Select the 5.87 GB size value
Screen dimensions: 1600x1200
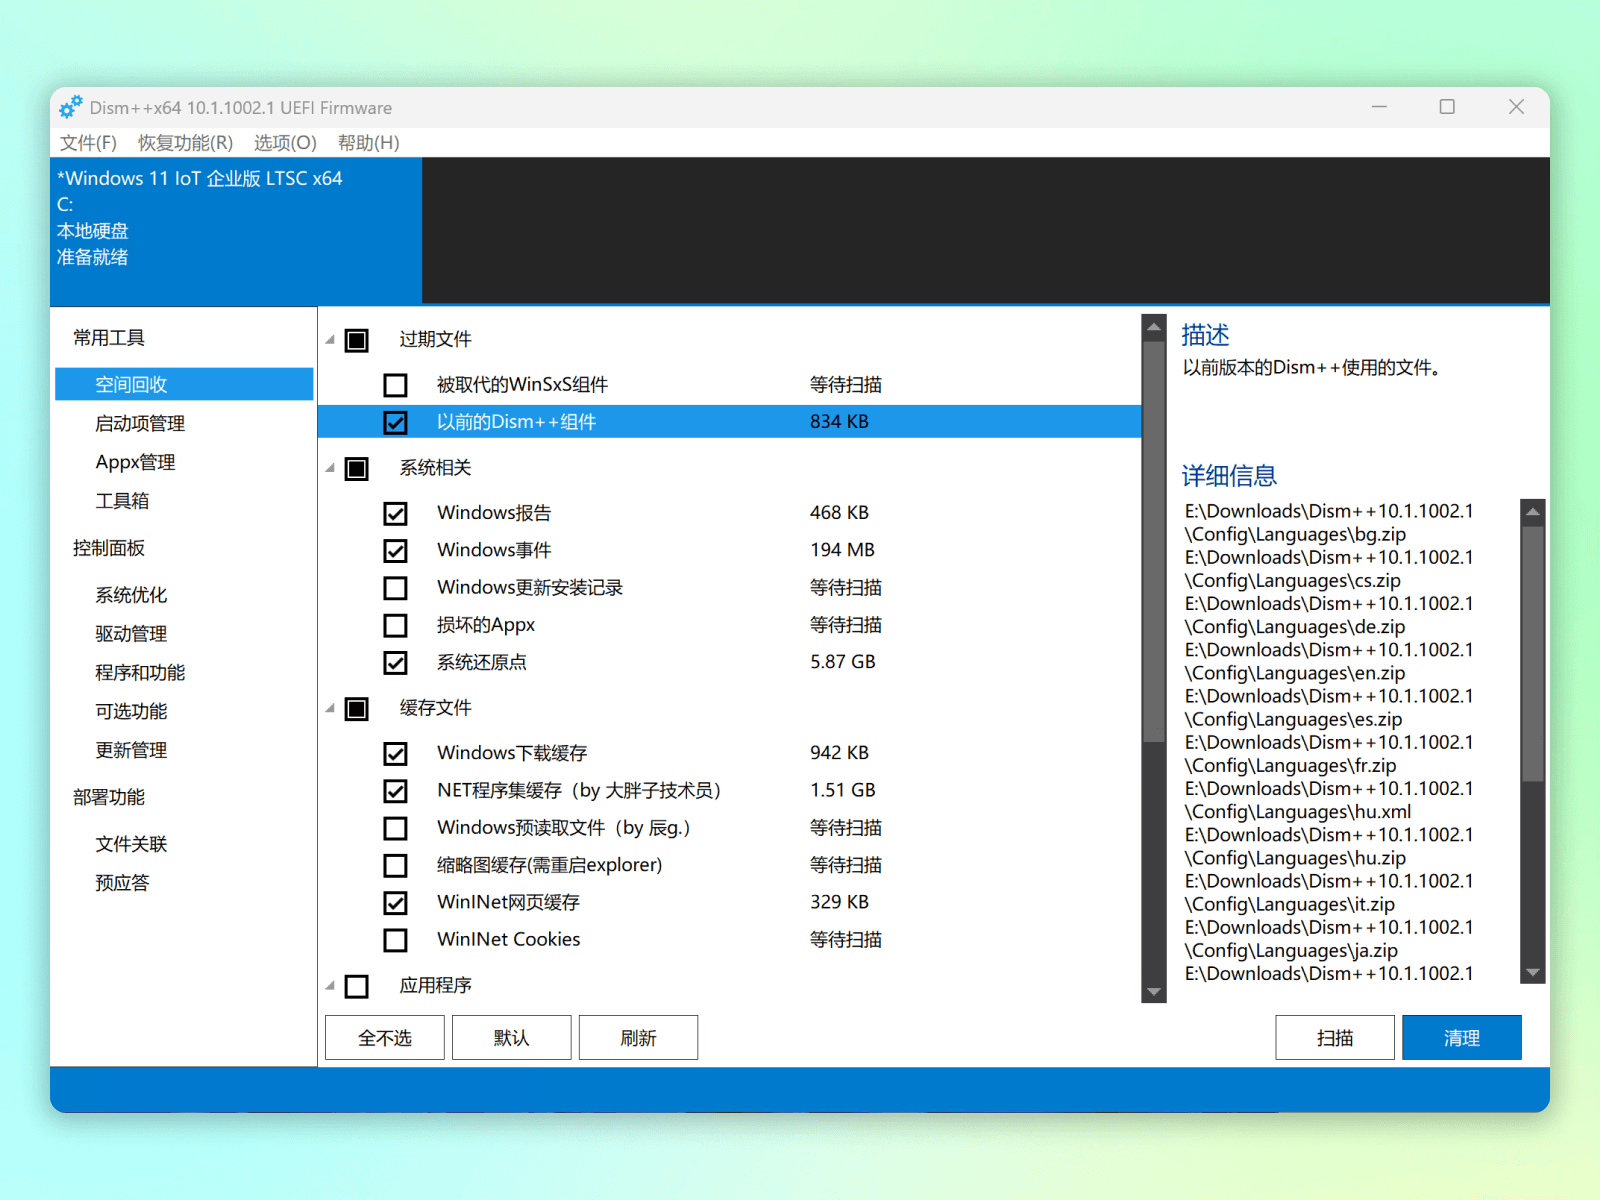[843, 662]
